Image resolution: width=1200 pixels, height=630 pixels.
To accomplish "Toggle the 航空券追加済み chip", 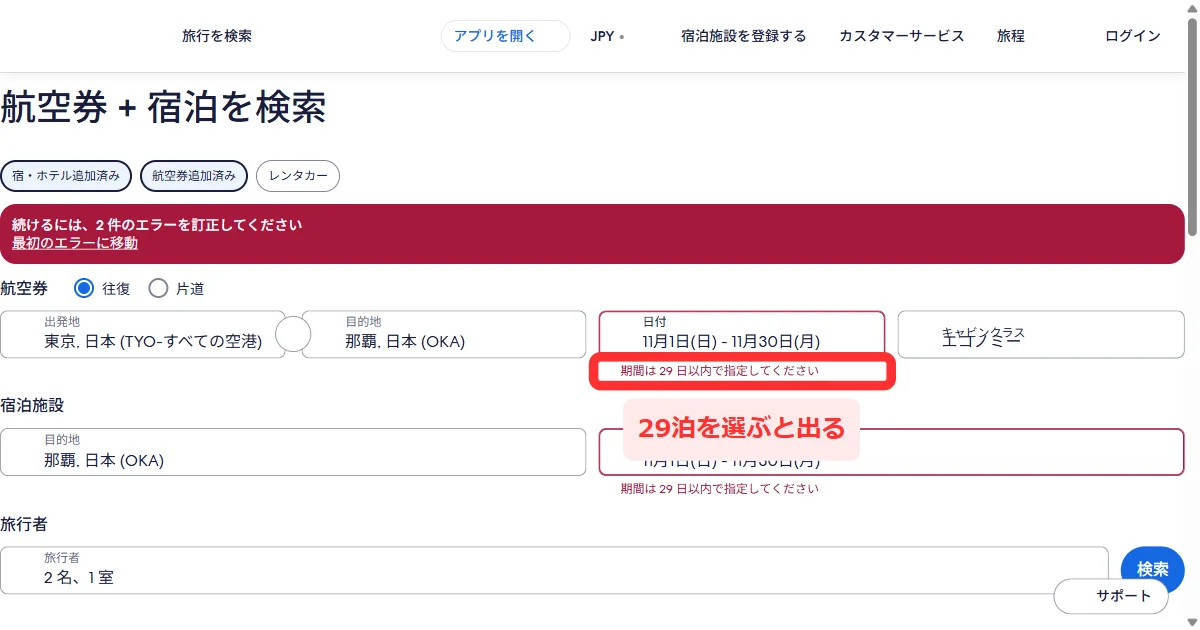I will coord(194,176).
